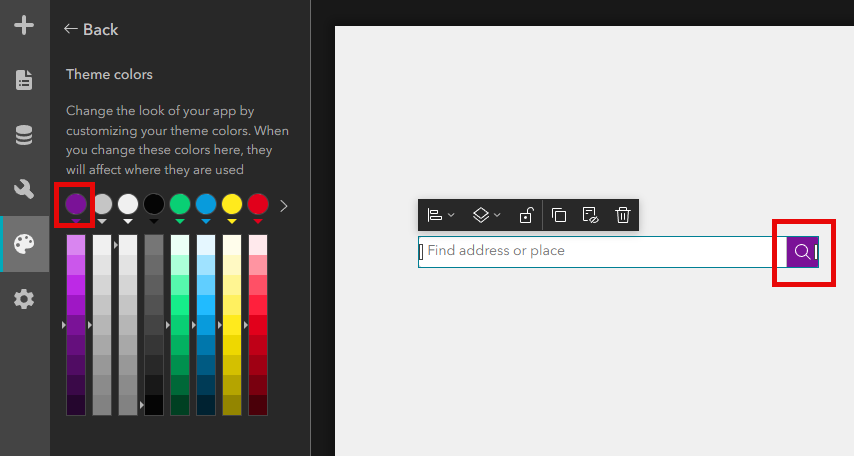Screen dimensions: 854x456
Task: Select the green theme color circle
Action: pos(180,204)
